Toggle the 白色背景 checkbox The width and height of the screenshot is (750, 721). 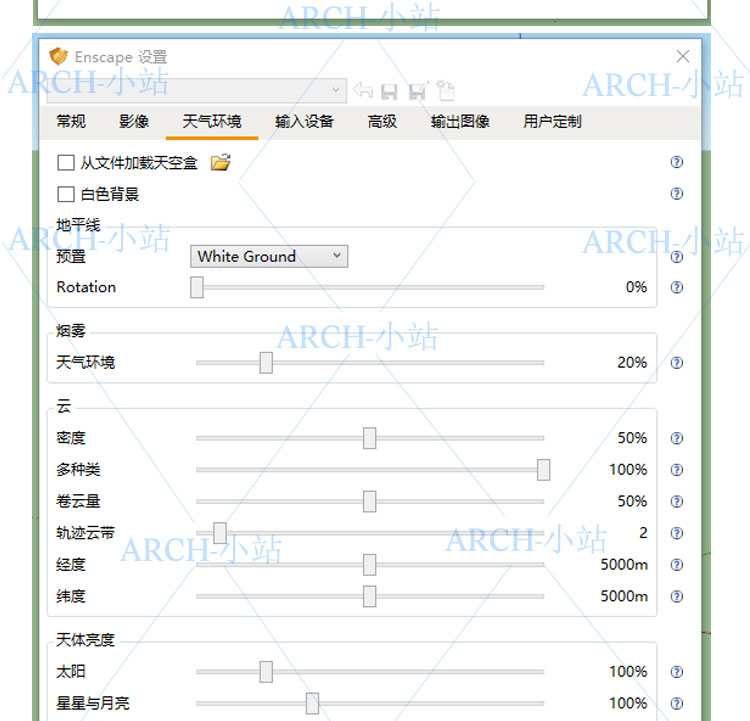[66, 194]
